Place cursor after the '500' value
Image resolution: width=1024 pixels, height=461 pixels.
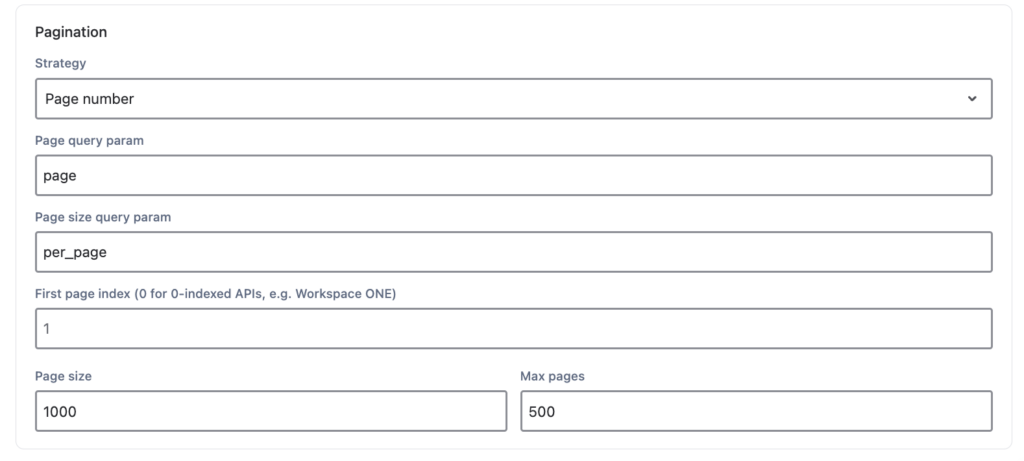pyautogui.click(x=556, y=411)
